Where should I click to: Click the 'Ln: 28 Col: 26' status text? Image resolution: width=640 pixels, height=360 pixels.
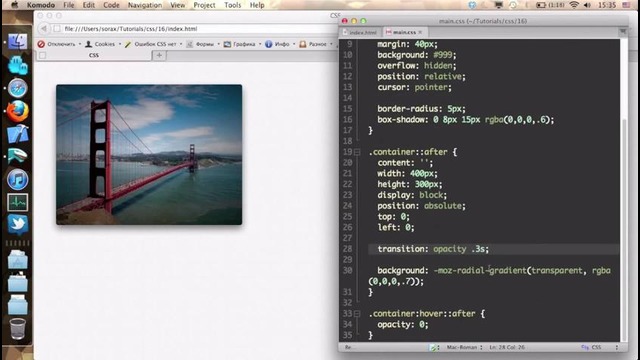point(507,347)
